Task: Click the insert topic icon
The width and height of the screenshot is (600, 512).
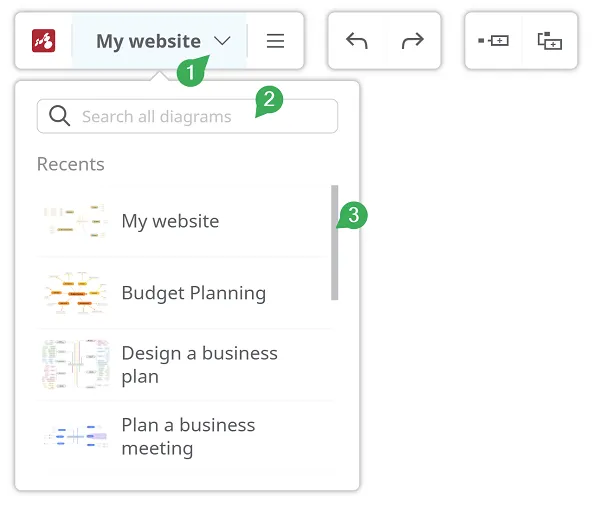Action: click(x=494, y=41)
